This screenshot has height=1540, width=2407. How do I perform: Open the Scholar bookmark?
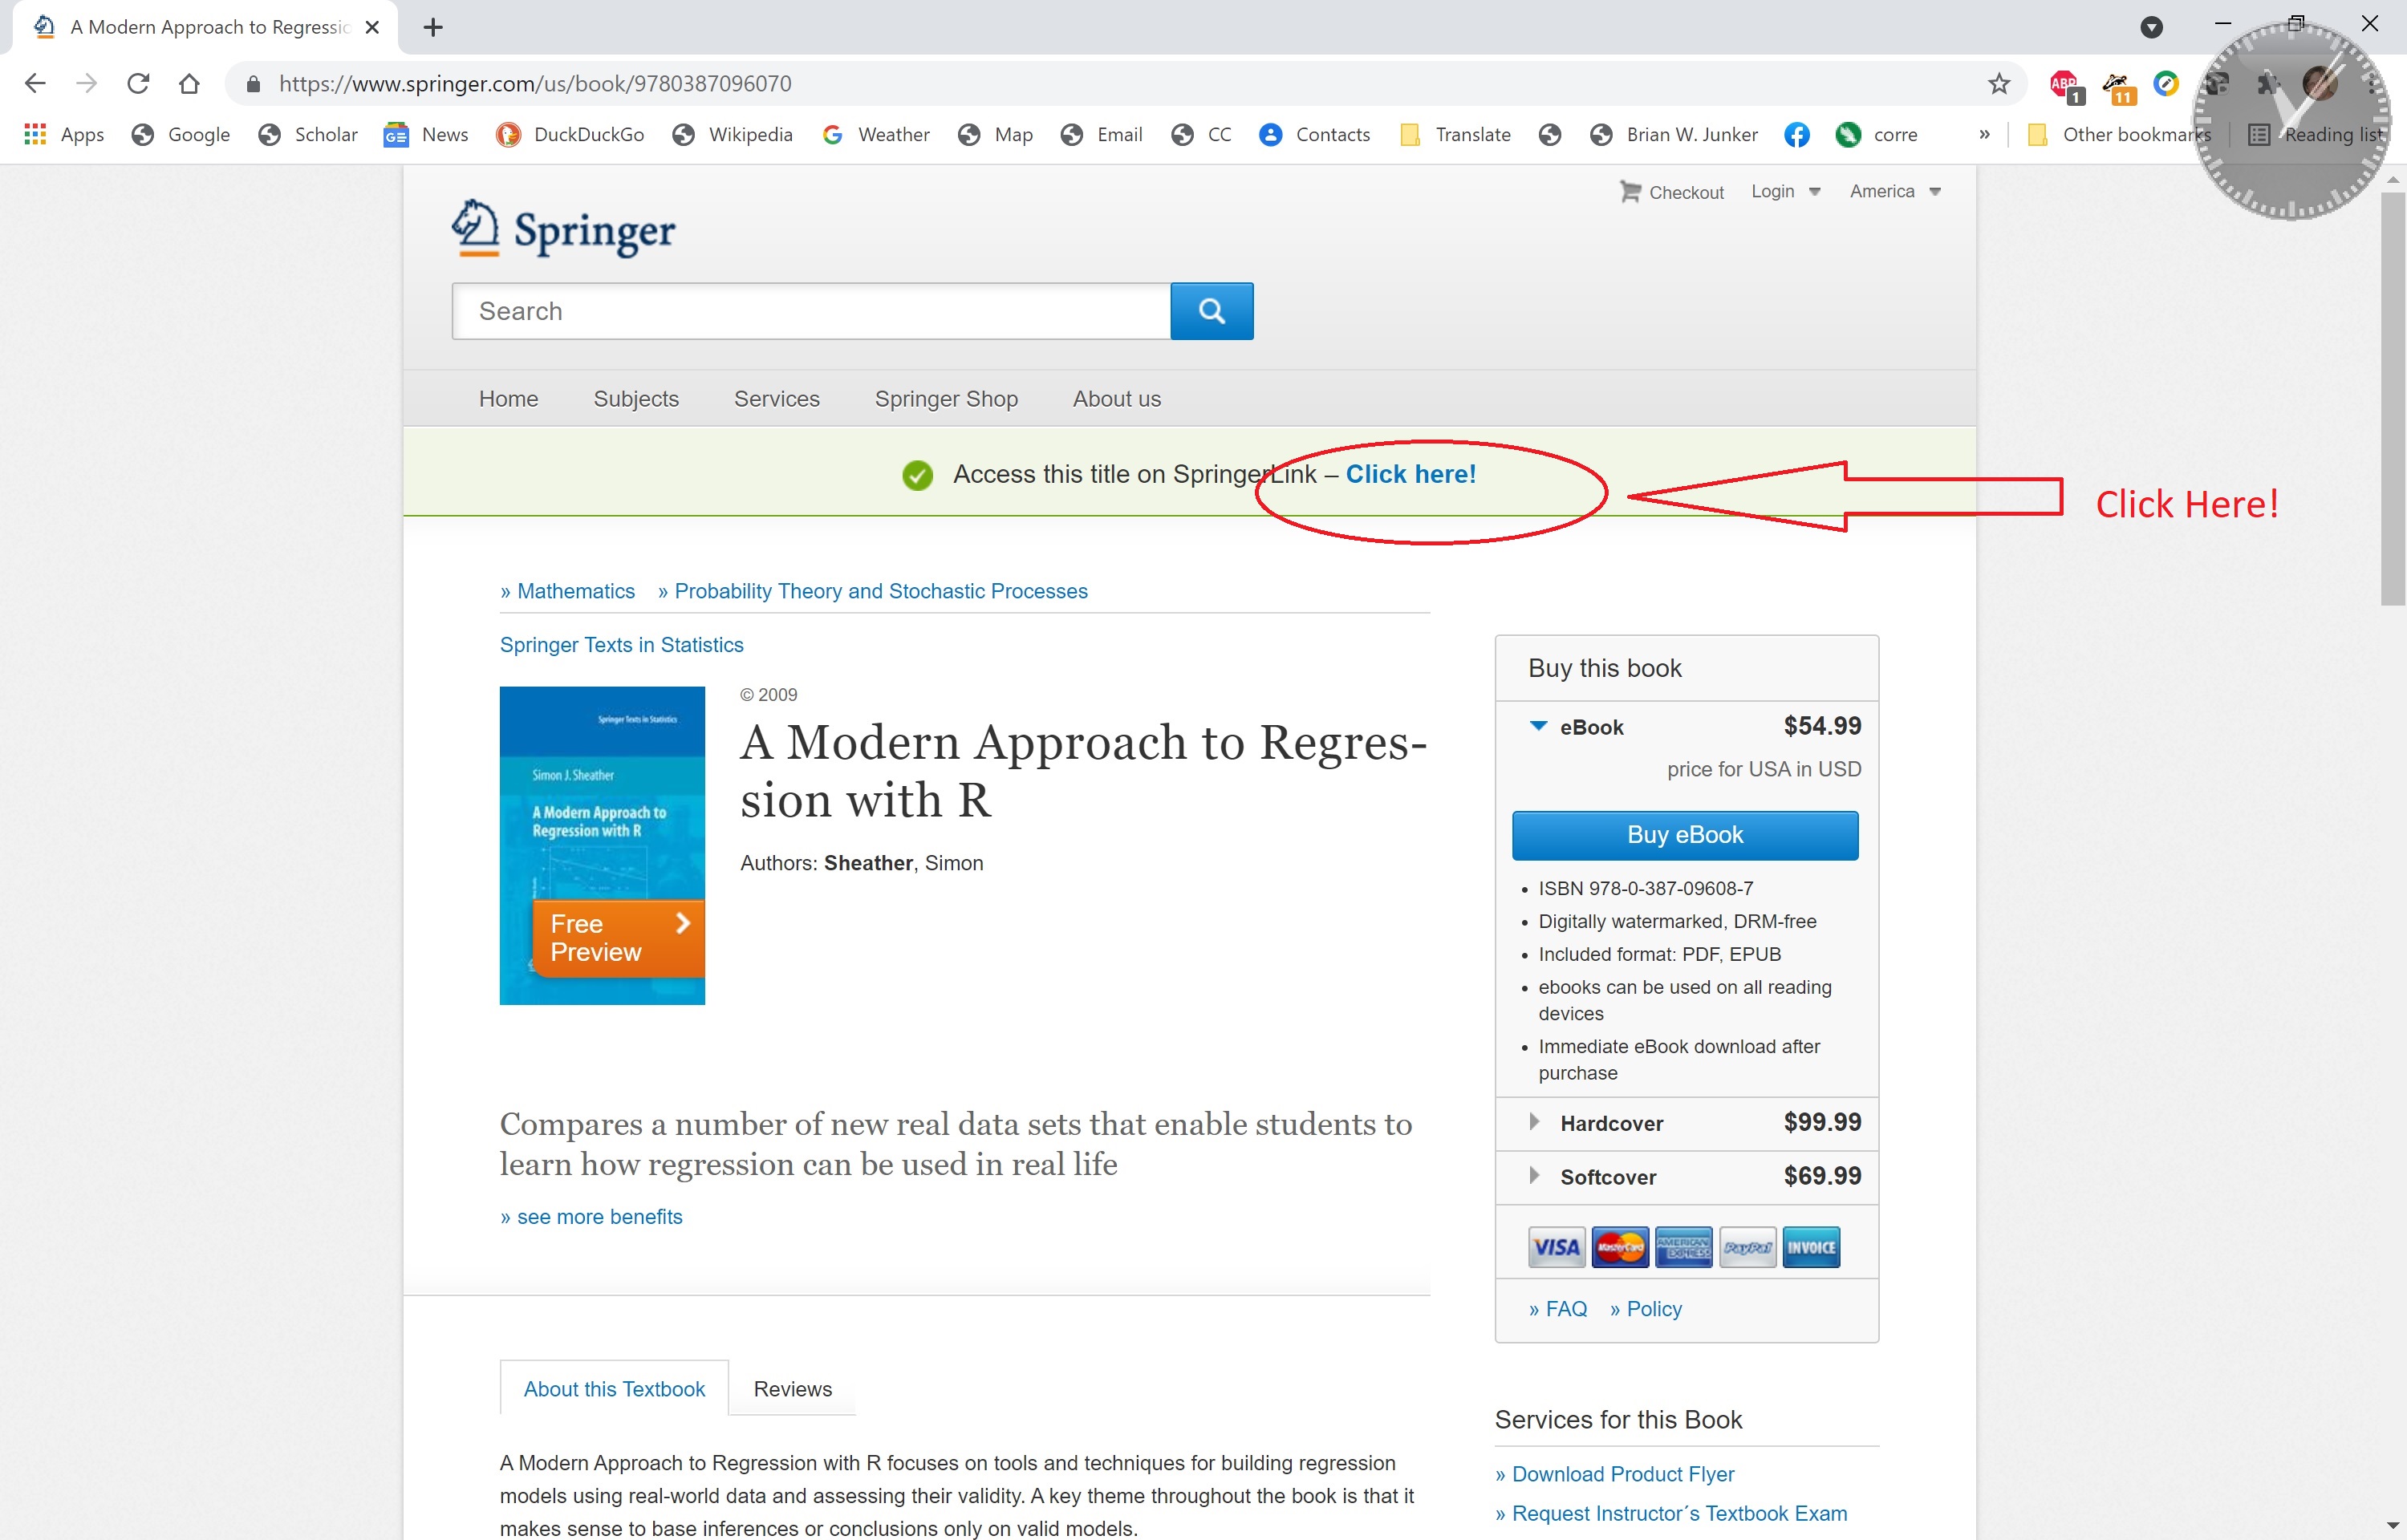point(308,134)
